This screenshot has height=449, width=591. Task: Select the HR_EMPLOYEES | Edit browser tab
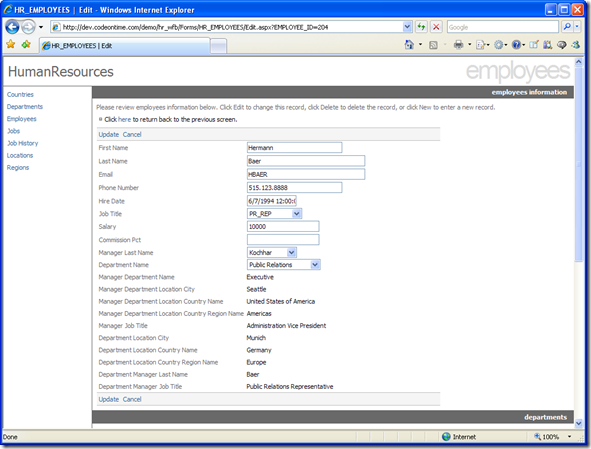(124, 46)
